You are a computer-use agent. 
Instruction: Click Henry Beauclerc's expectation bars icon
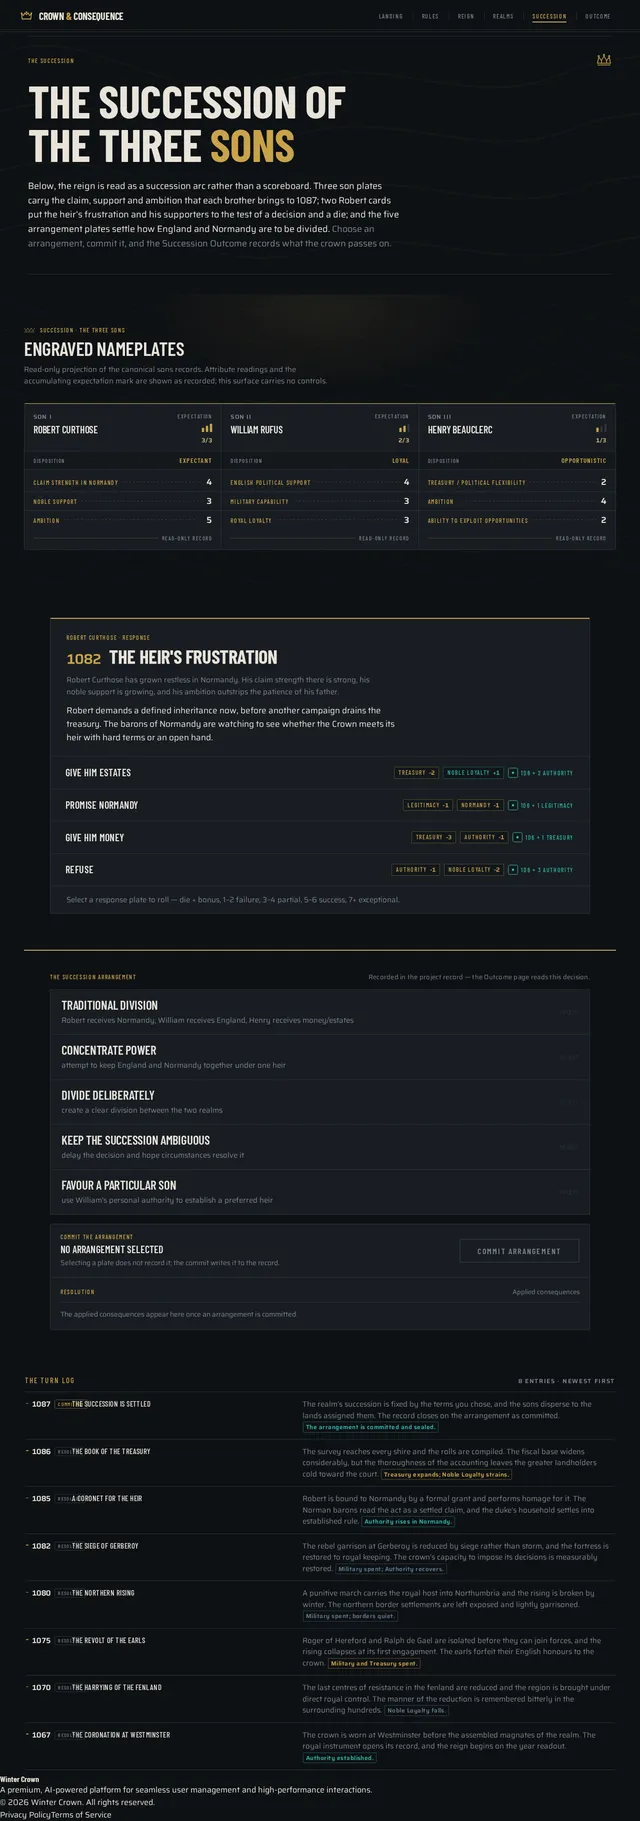pos(601,428)
